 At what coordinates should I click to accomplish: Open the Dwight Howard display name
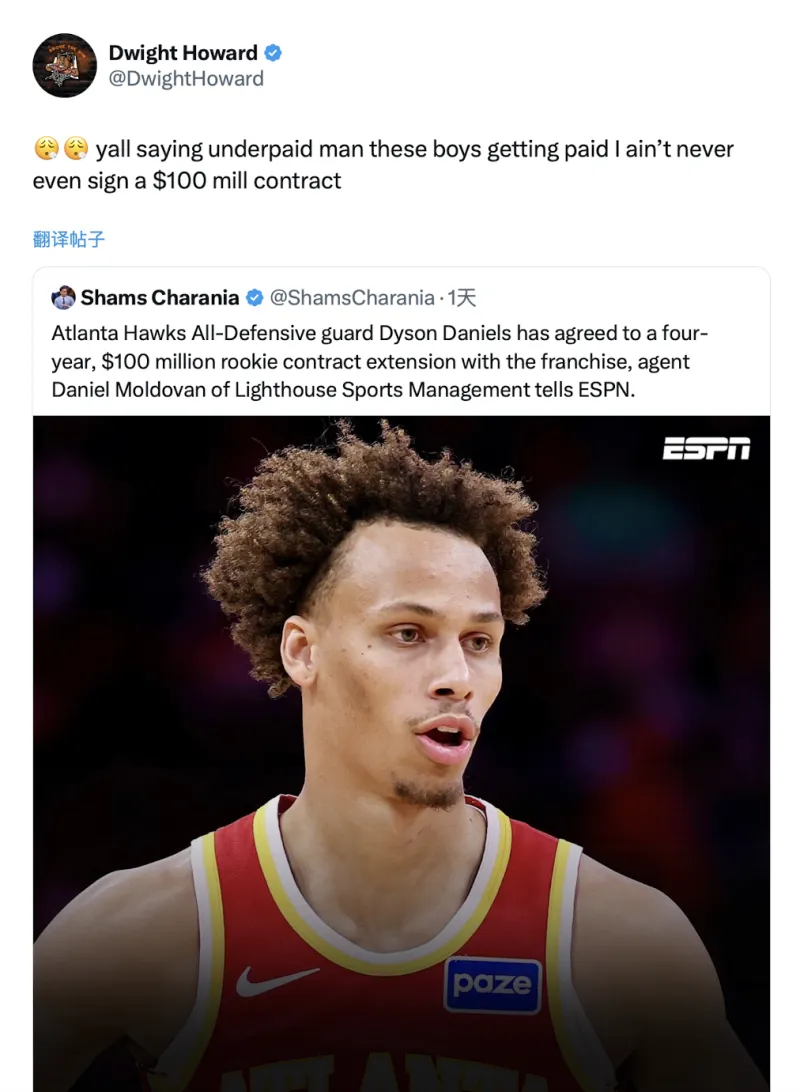183,53
